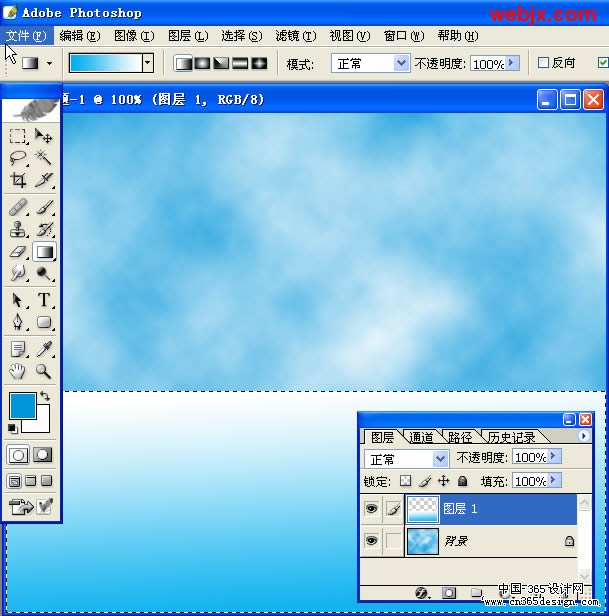Enable the 反向 reverse checkbox

(x=543, y=62)
